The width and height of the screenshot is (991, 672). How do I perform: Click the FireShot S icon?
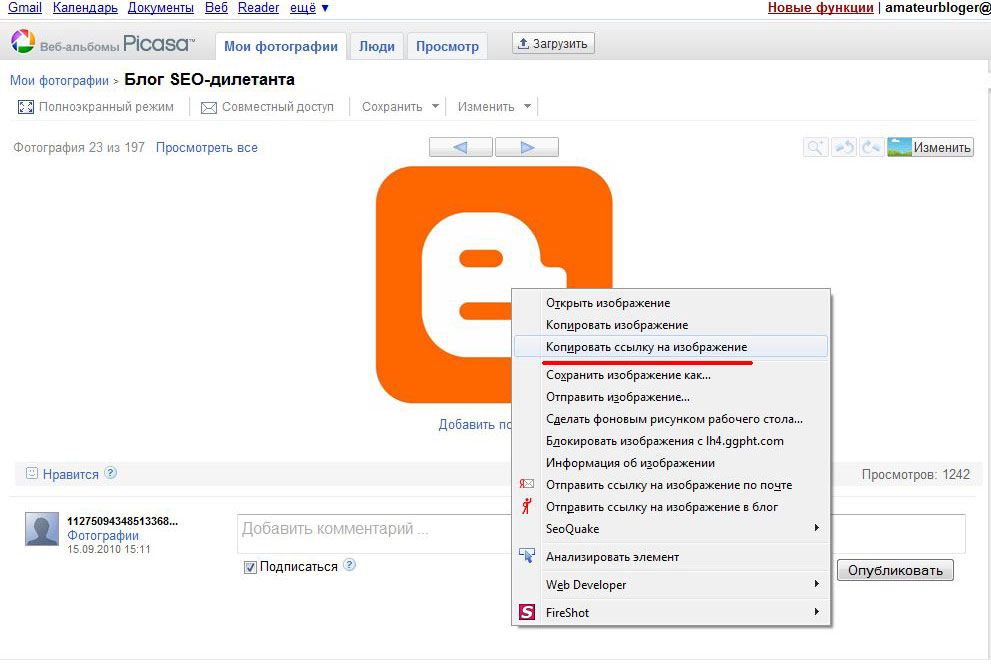click(x=526, y=612)
